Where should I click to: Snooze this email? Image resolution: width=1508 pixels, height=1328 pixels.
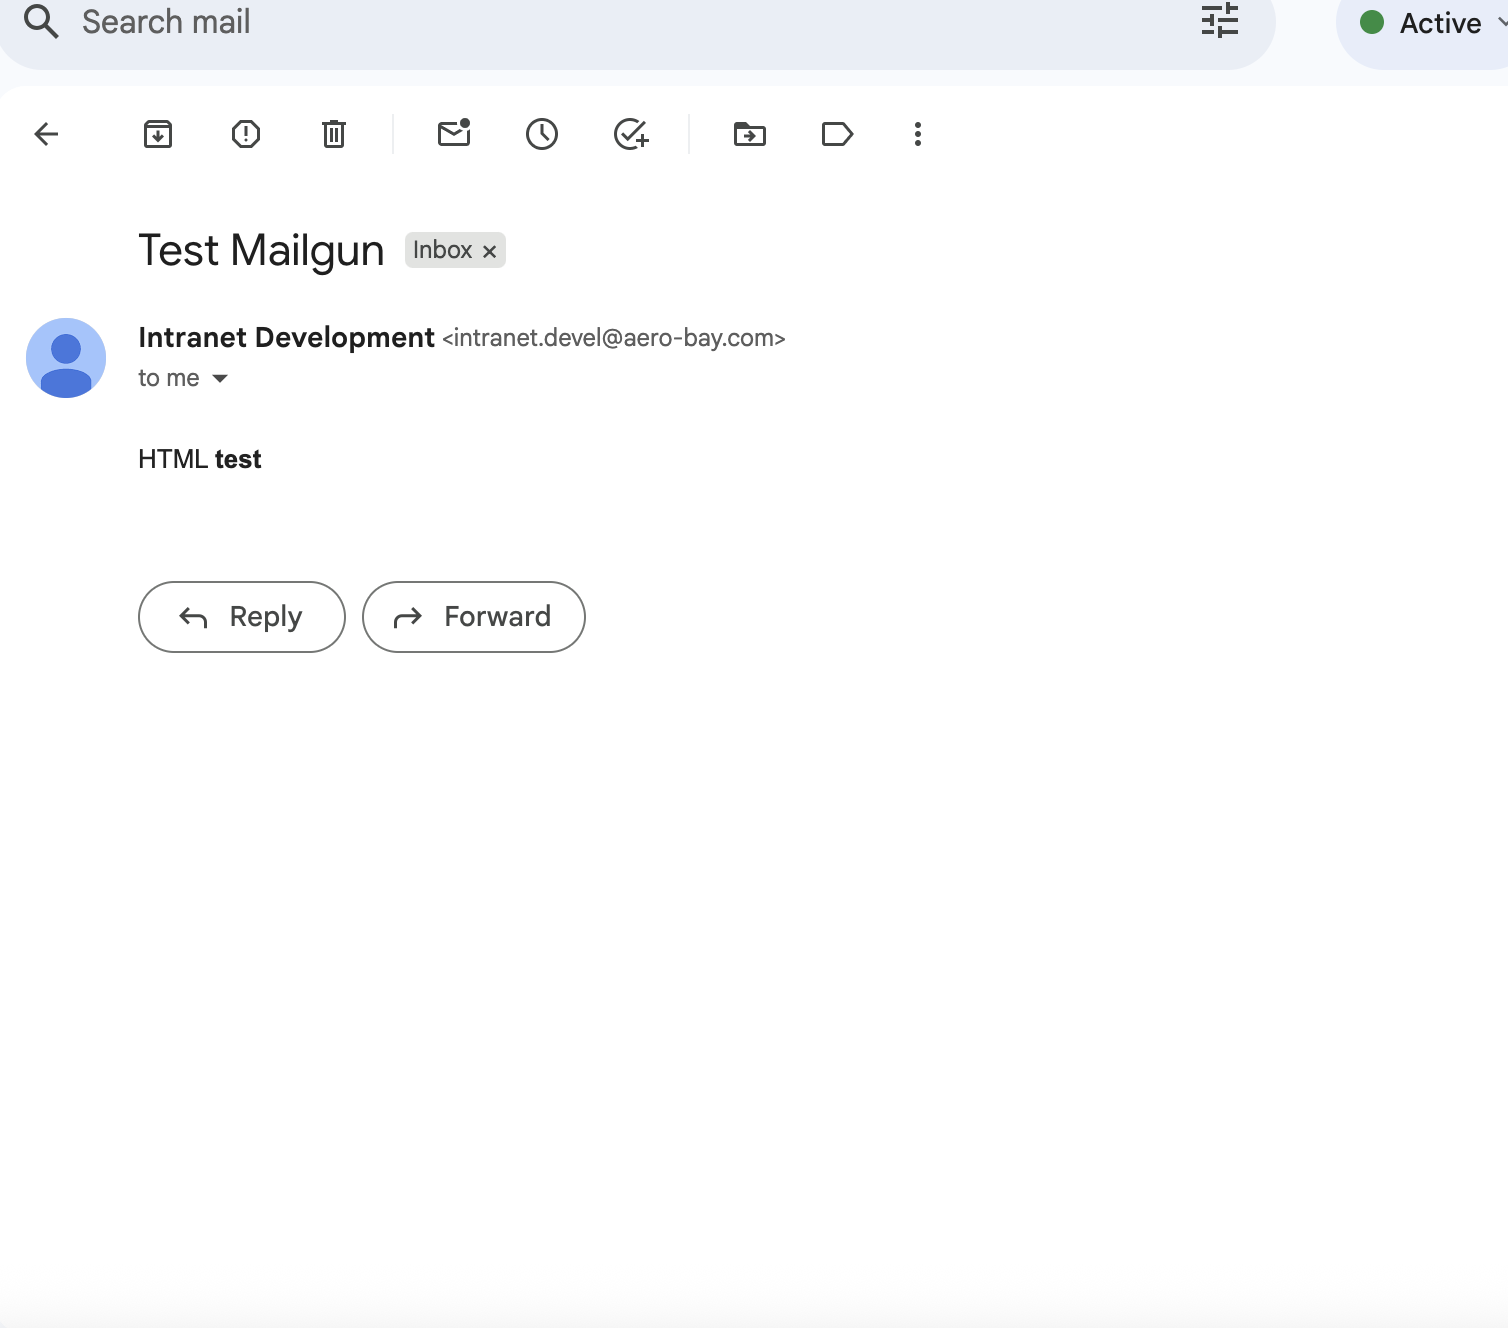click(542, 134)
